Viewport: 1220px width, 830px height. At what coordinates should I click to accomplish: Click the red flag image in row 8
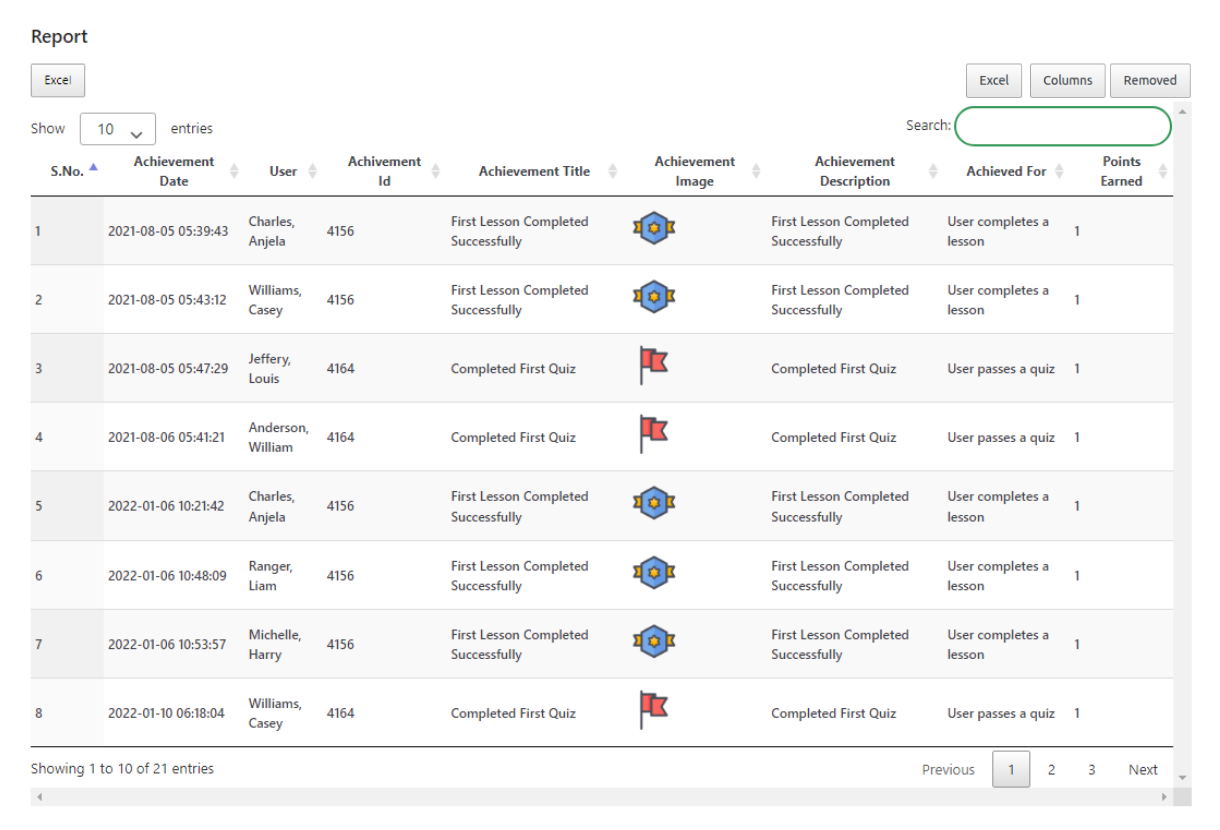click(x=653, y=712)
